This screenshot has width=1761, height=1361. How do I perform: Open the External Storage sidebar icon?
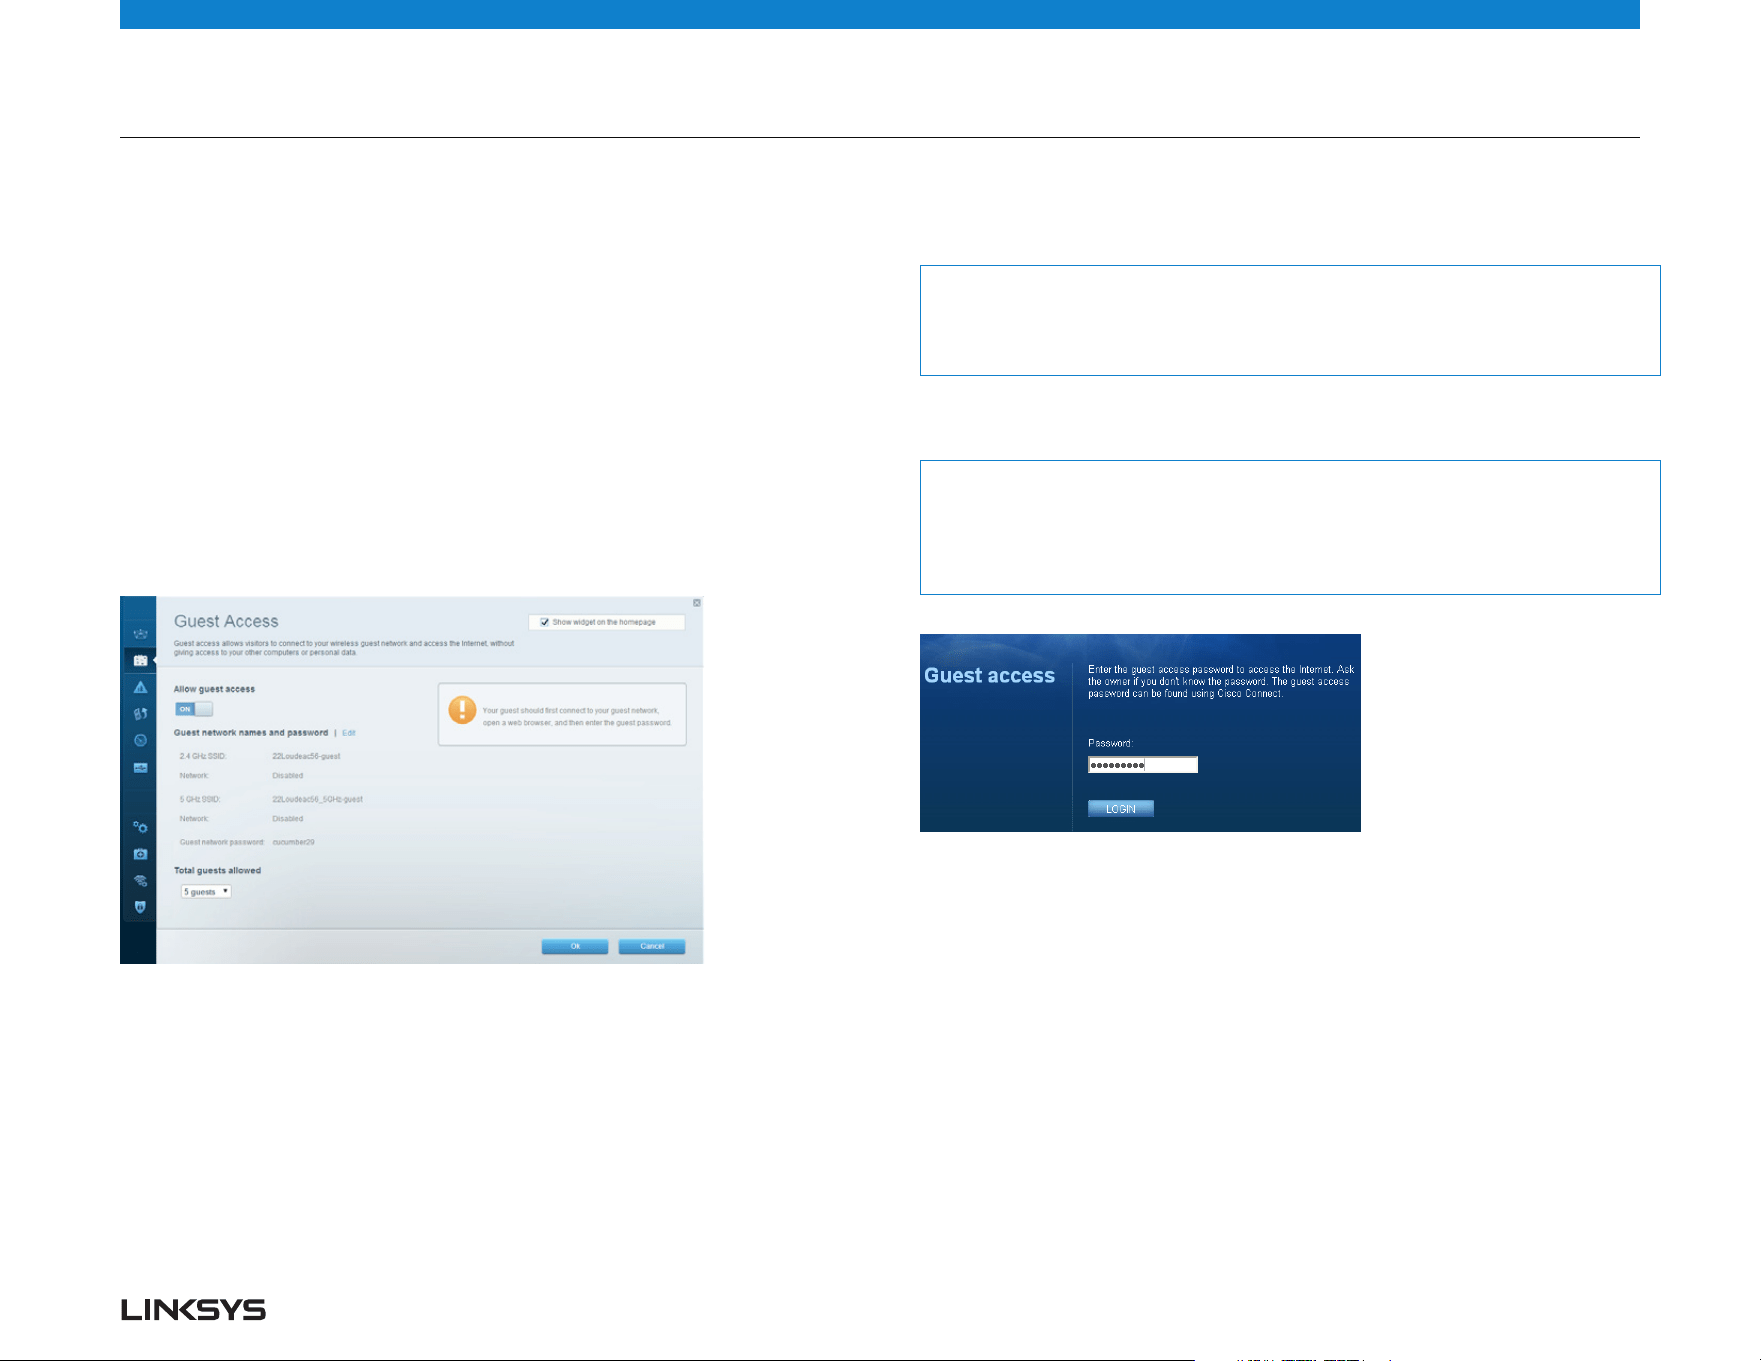pos(140,768)
